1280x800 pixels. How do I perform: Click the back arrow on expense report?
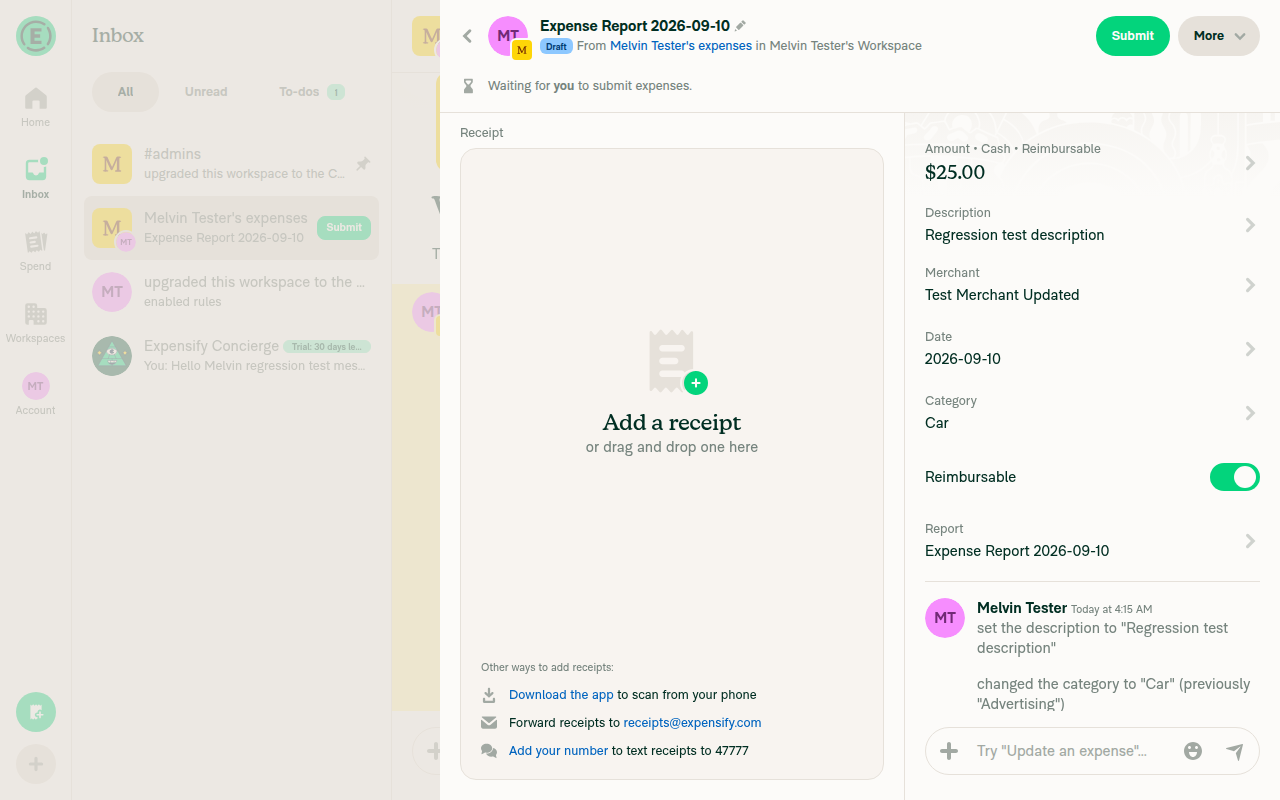467,36
